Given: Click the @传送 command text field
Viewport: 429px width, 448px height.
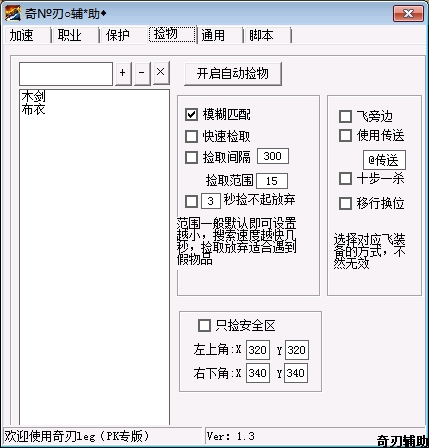Looking at the screenshot, I should (x=384, y=160).
